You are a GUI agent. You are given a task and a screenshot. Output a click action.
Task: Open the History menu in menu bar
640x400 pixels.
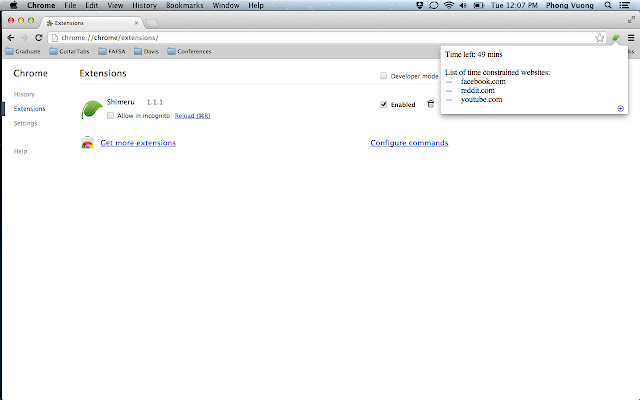click(144, 5)
